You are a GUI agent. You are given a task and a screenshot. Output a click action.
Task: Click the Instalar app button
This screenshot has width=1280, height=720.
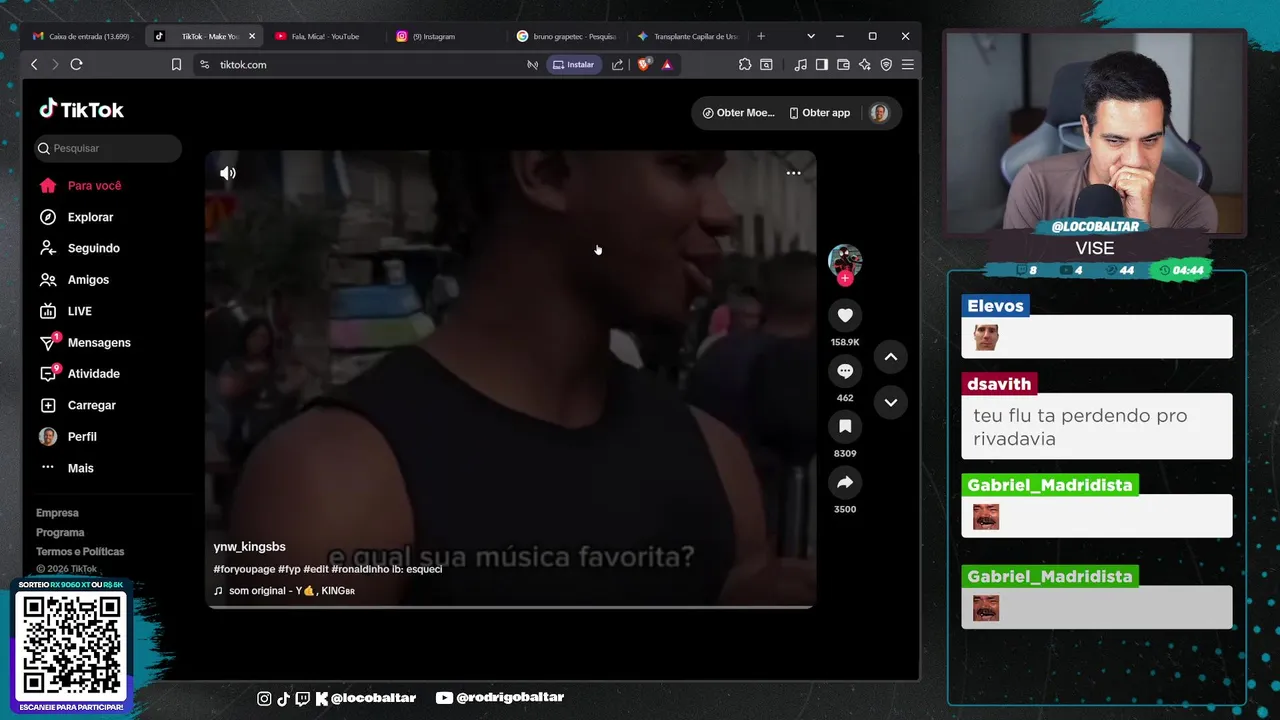coord(574,64)
